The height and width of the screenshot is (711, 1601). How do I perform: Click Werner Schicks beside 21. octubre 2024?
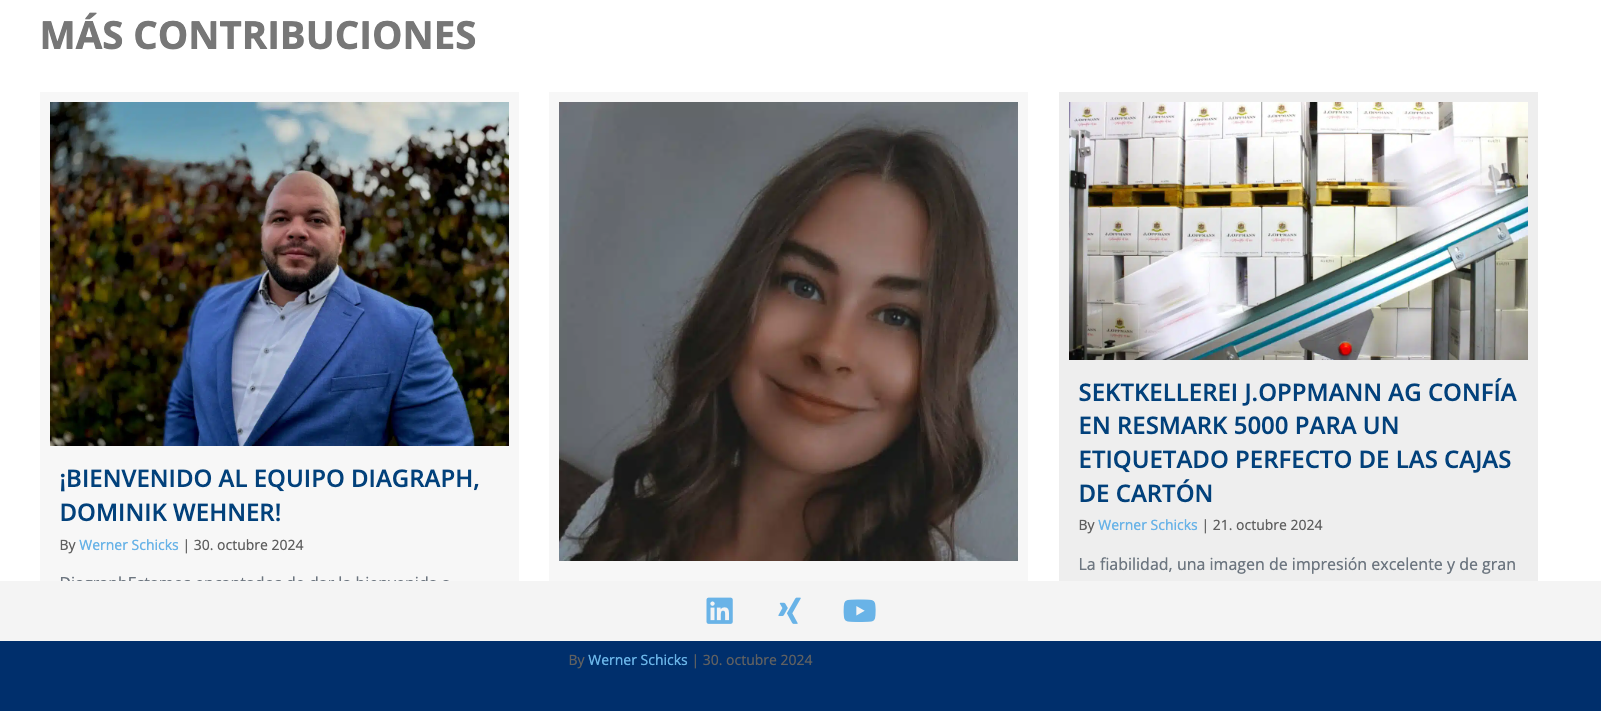[1148, 525]
